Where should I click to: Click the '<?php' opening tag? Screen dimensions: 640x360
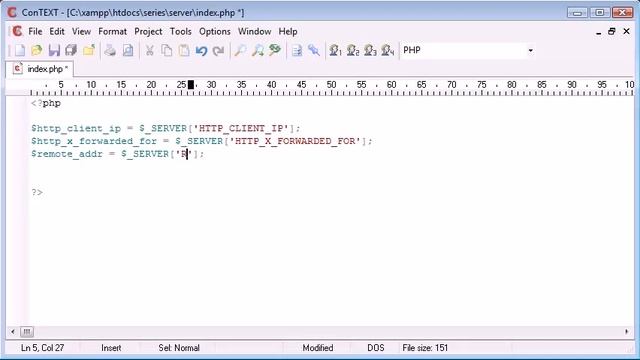(46, 103)
